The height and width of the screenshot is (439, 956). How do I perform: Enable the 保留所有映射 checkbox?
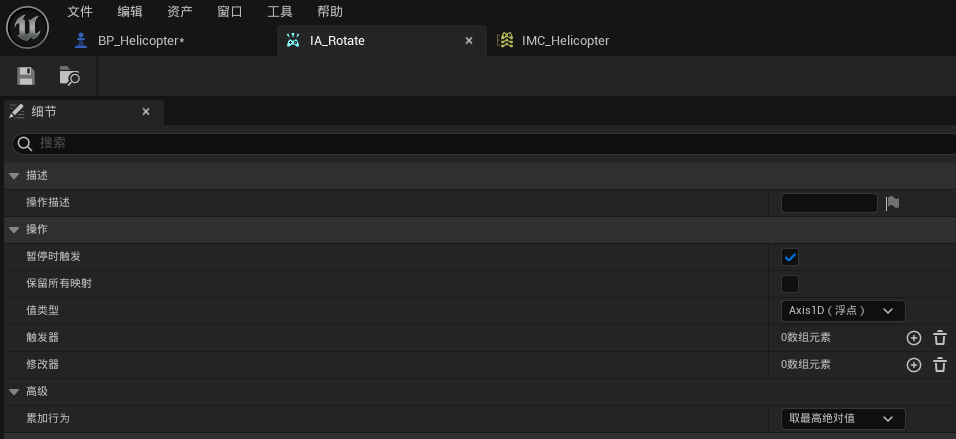pyautogui.click(x=790, y=284)
